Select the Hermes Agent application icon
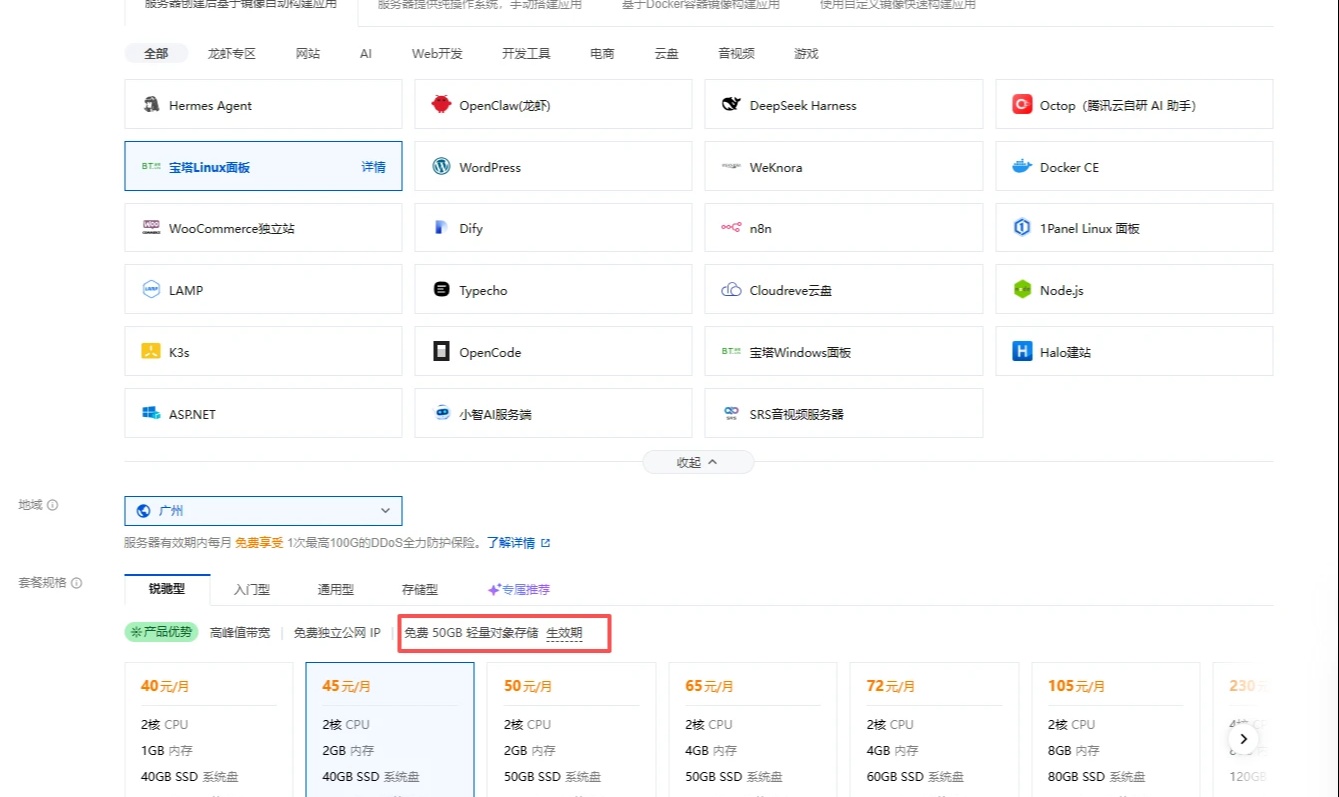Screen dimensions: 1339x797 [151, 105]
